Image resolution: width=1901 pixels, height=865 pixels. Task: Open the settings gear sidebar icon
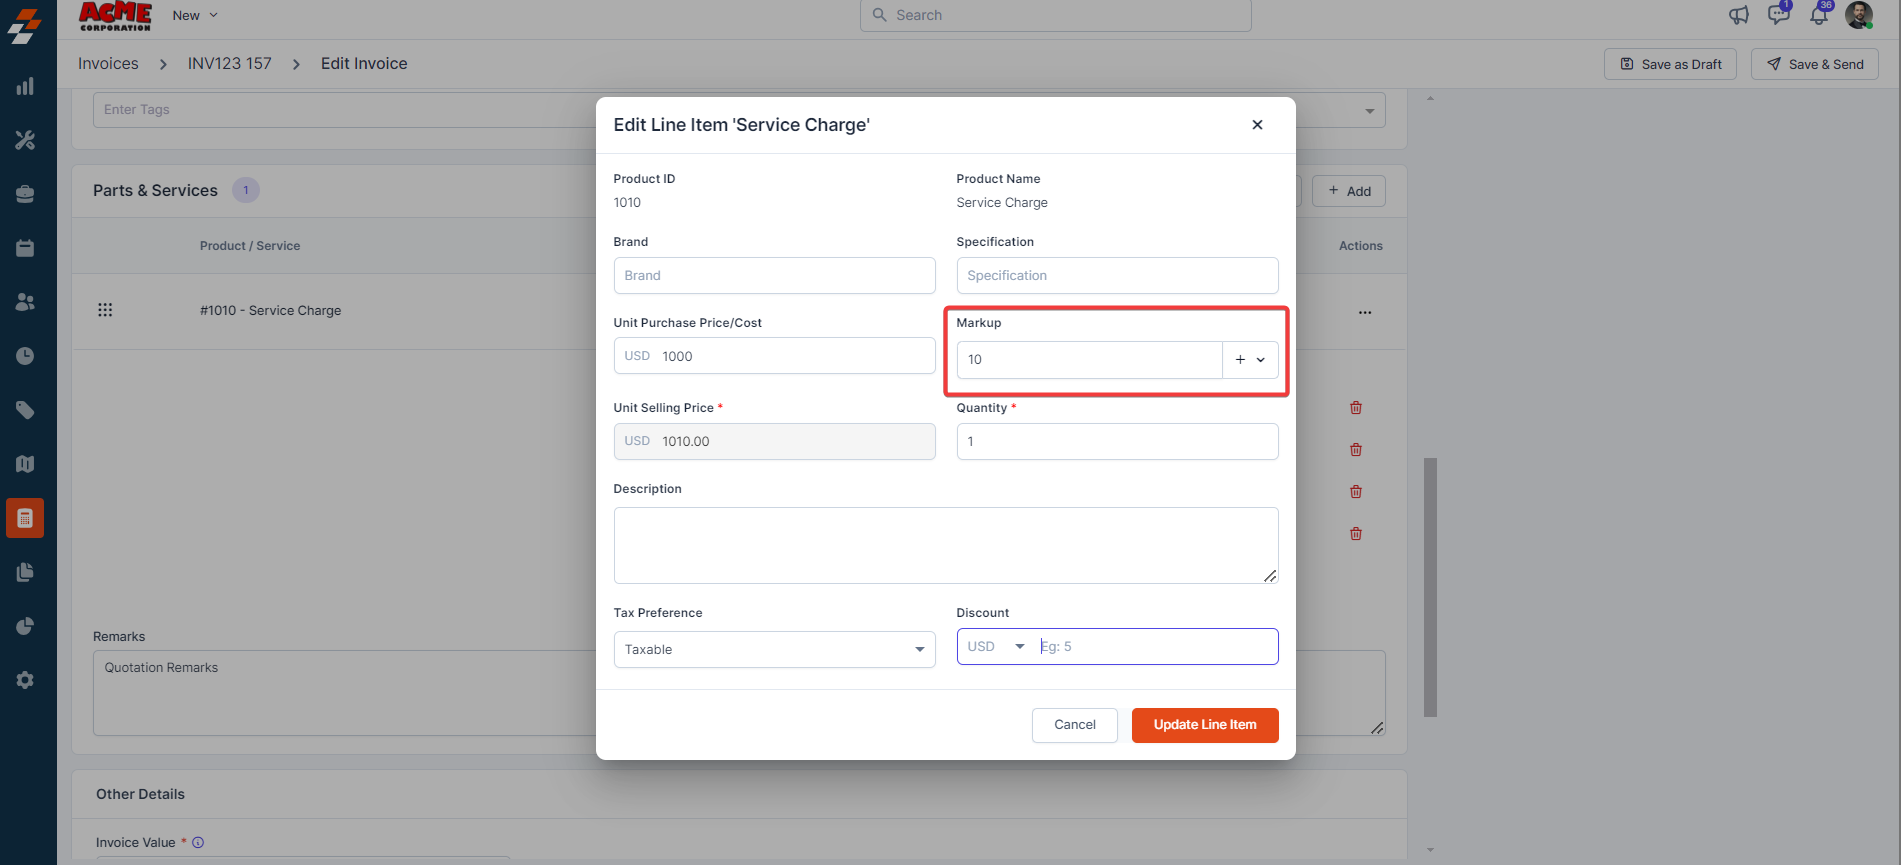(25, 680)
